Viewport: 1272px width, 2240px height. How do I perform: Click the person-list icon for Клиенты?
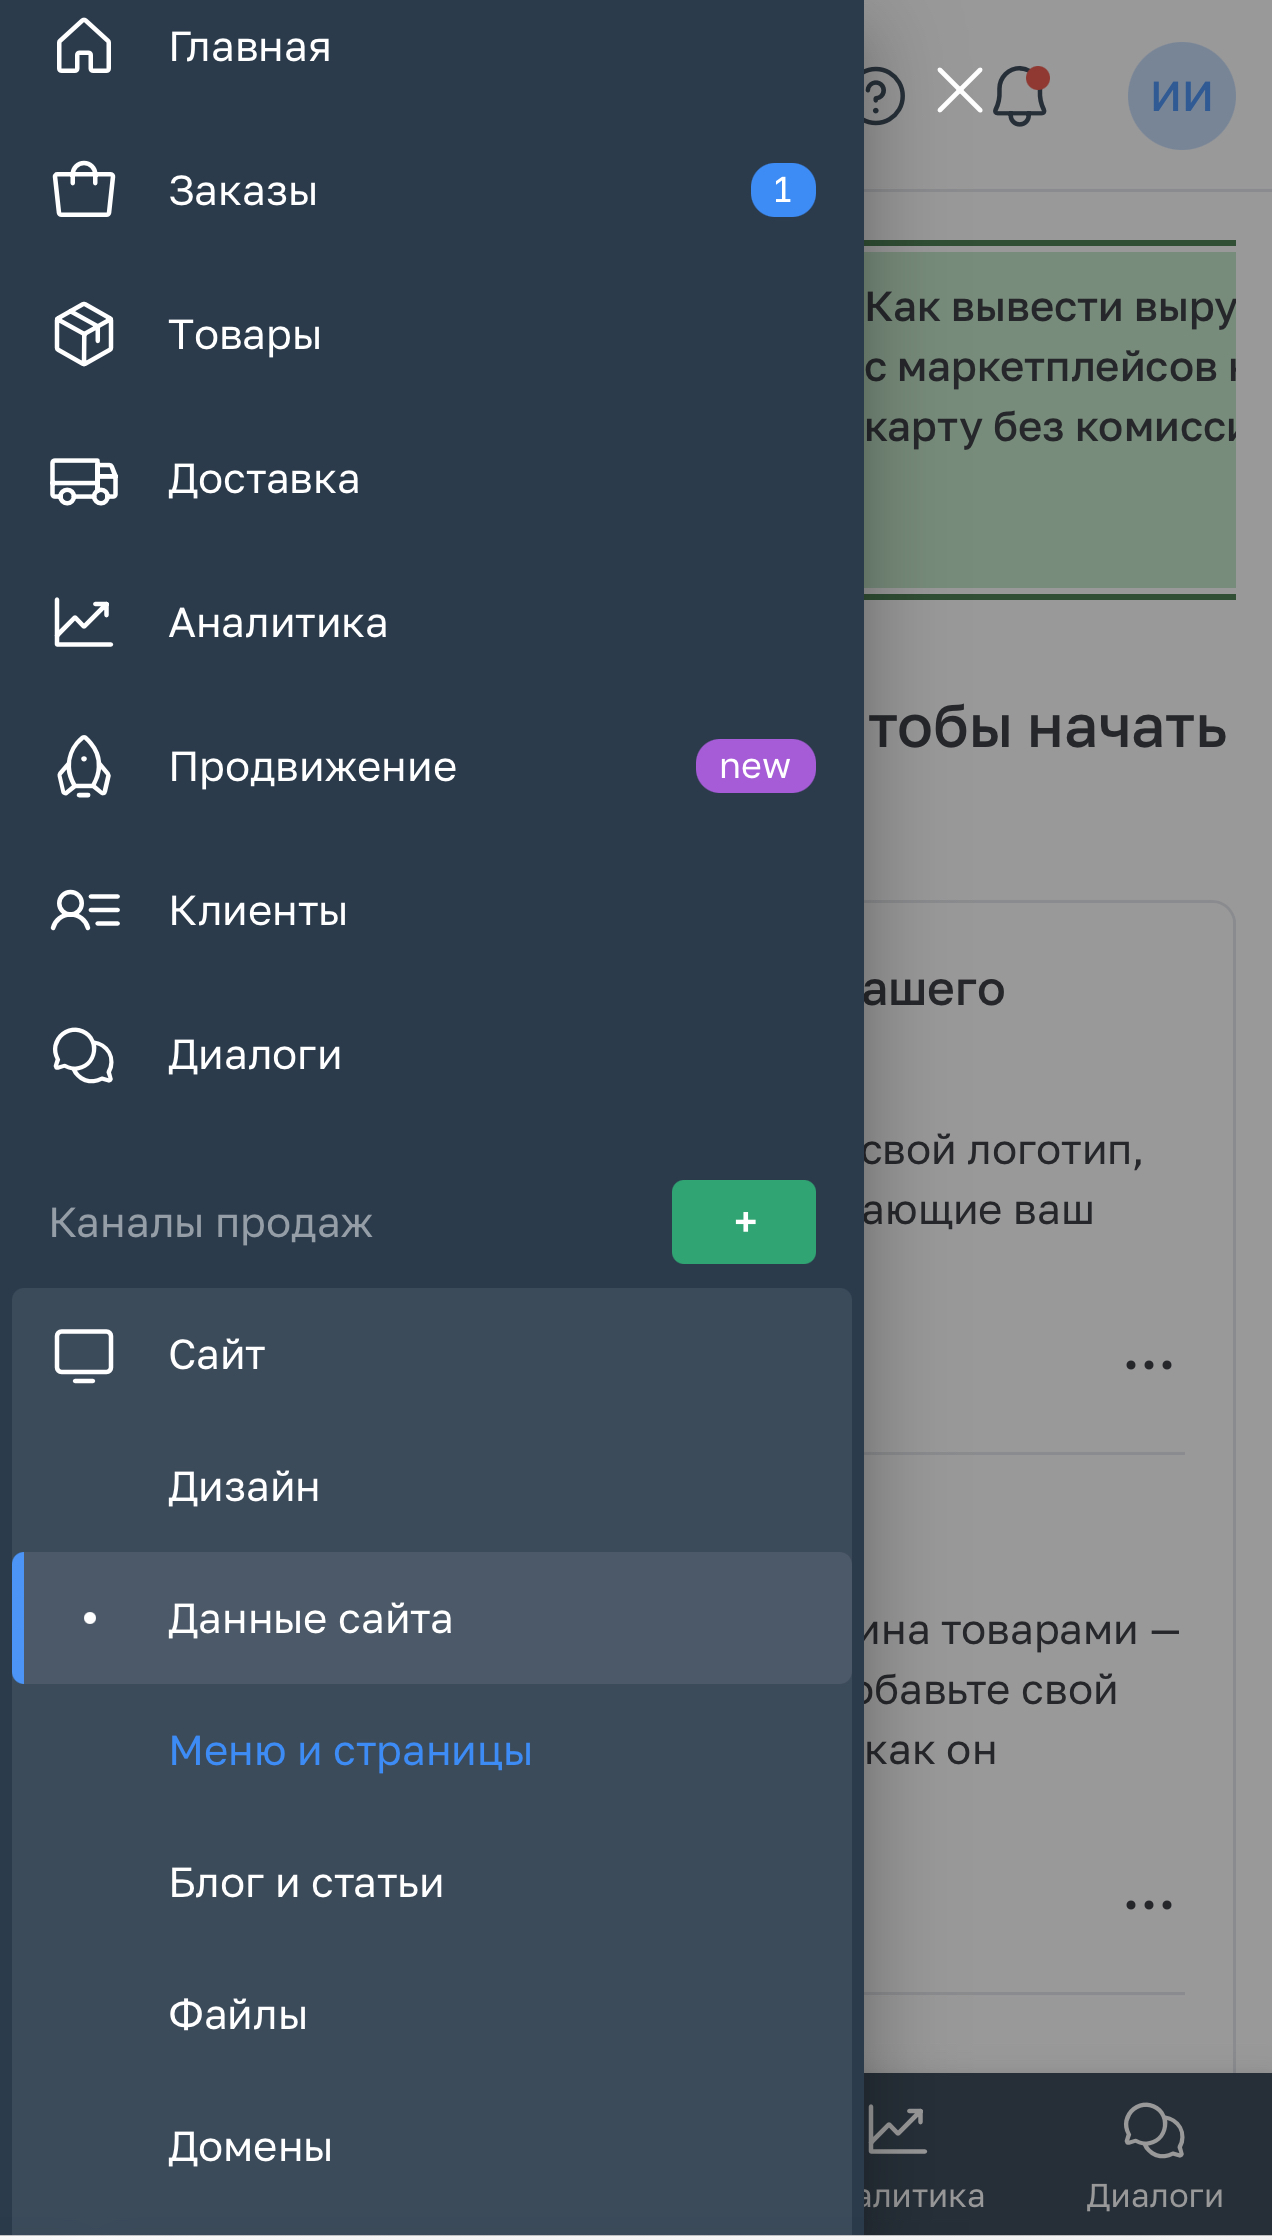point(86,911)
